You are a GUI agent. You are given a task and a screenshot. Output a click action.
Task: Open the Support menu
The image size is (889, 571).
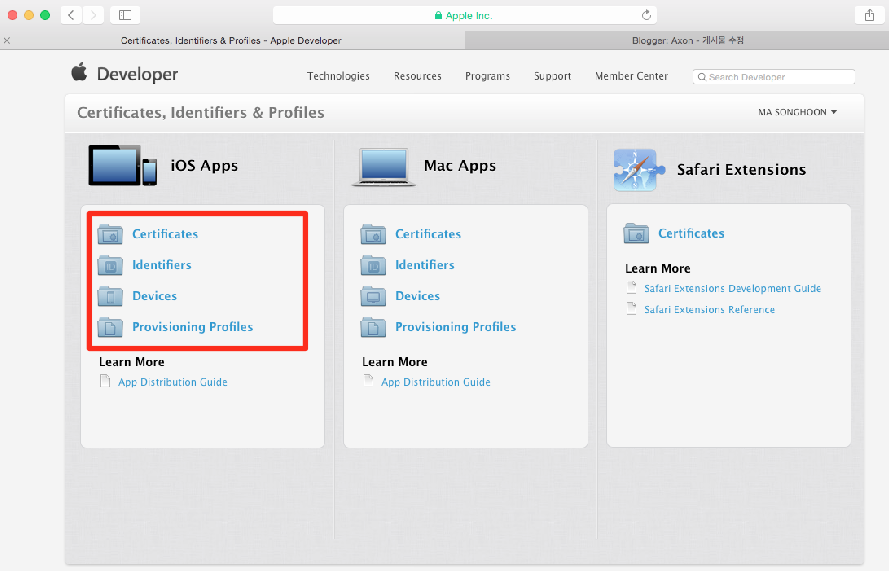click(x=553, y=76)
